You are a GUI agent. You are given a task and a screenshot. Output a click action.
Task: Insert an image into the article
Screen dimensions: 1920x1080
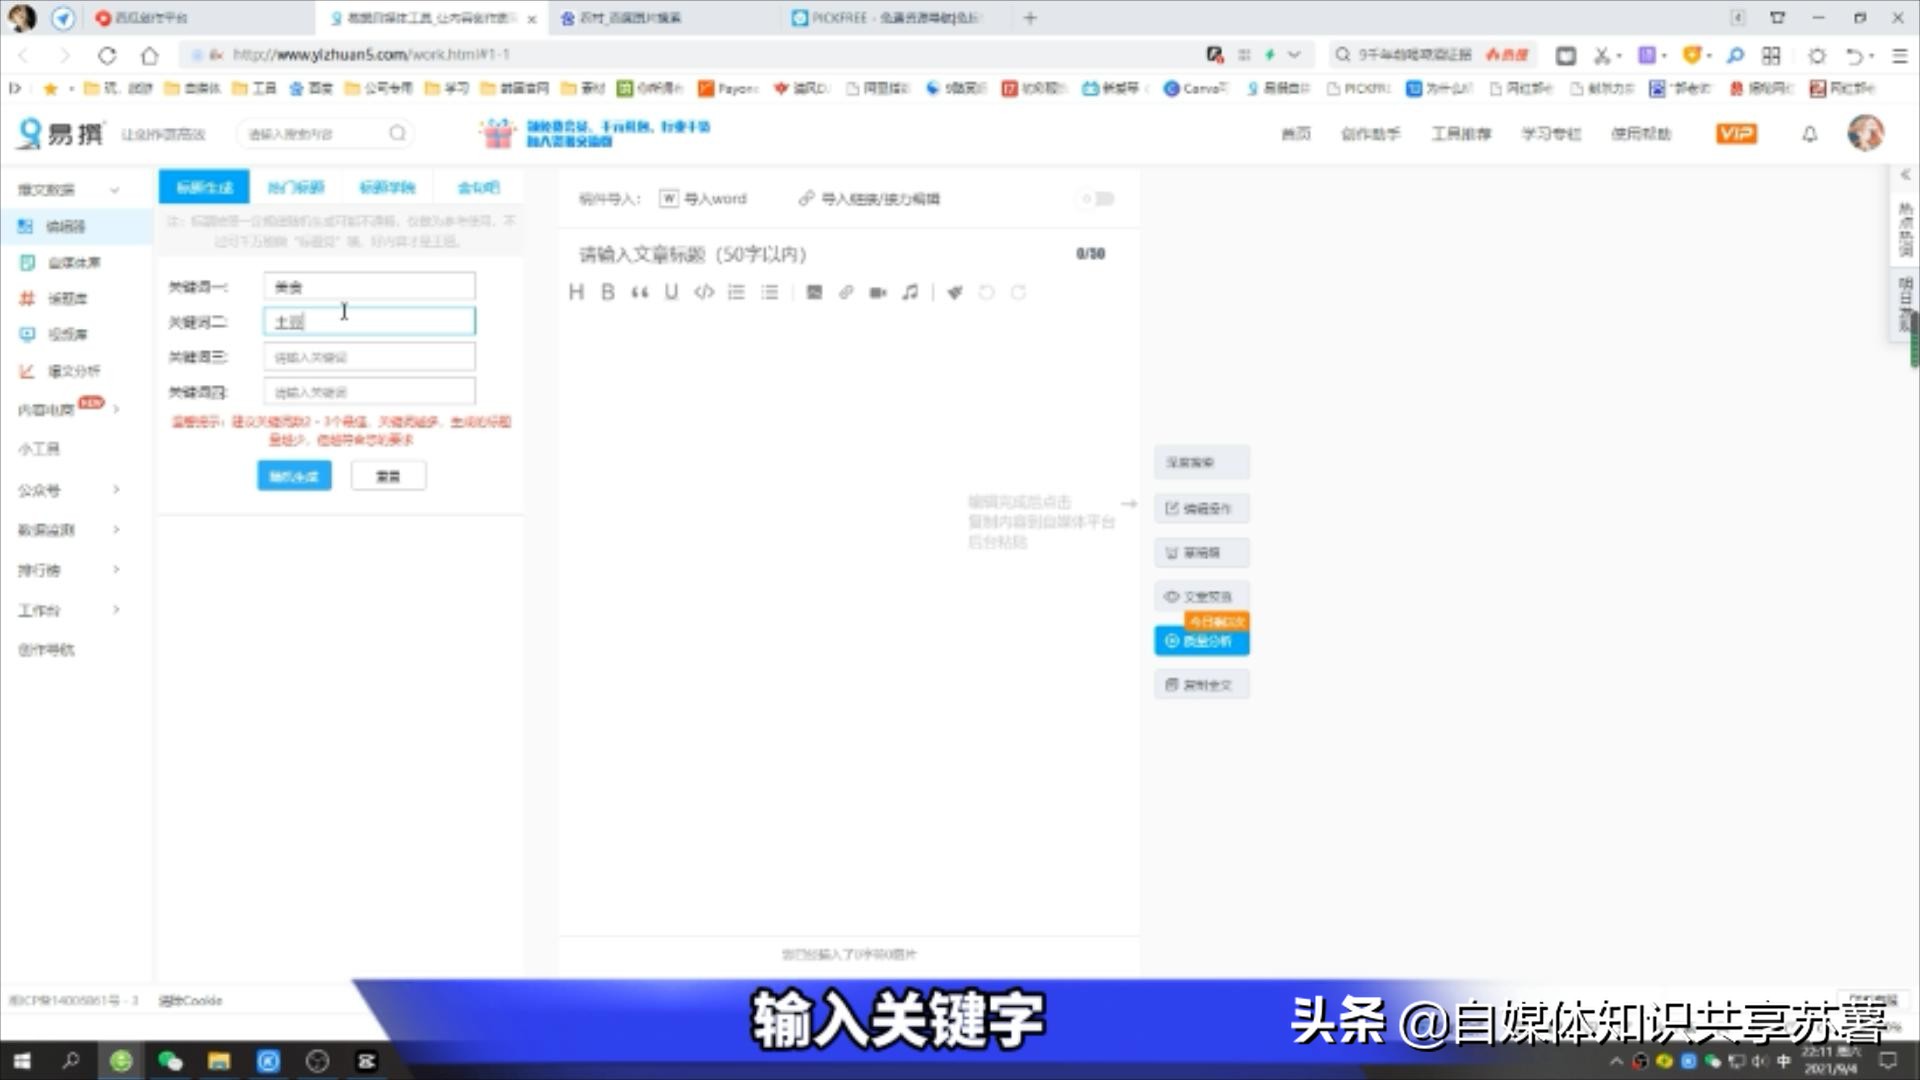(814, 292)
